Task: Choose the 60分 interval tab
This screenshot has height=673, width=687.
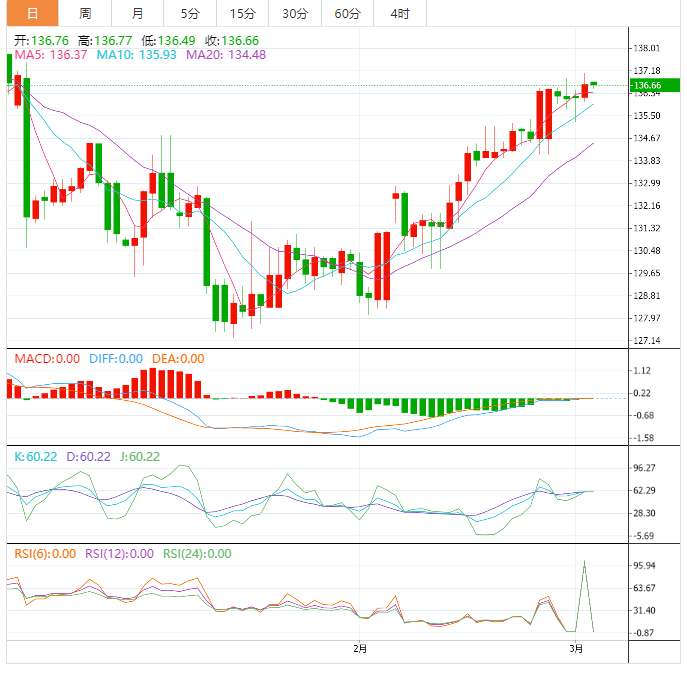Action: click(347, 13)
